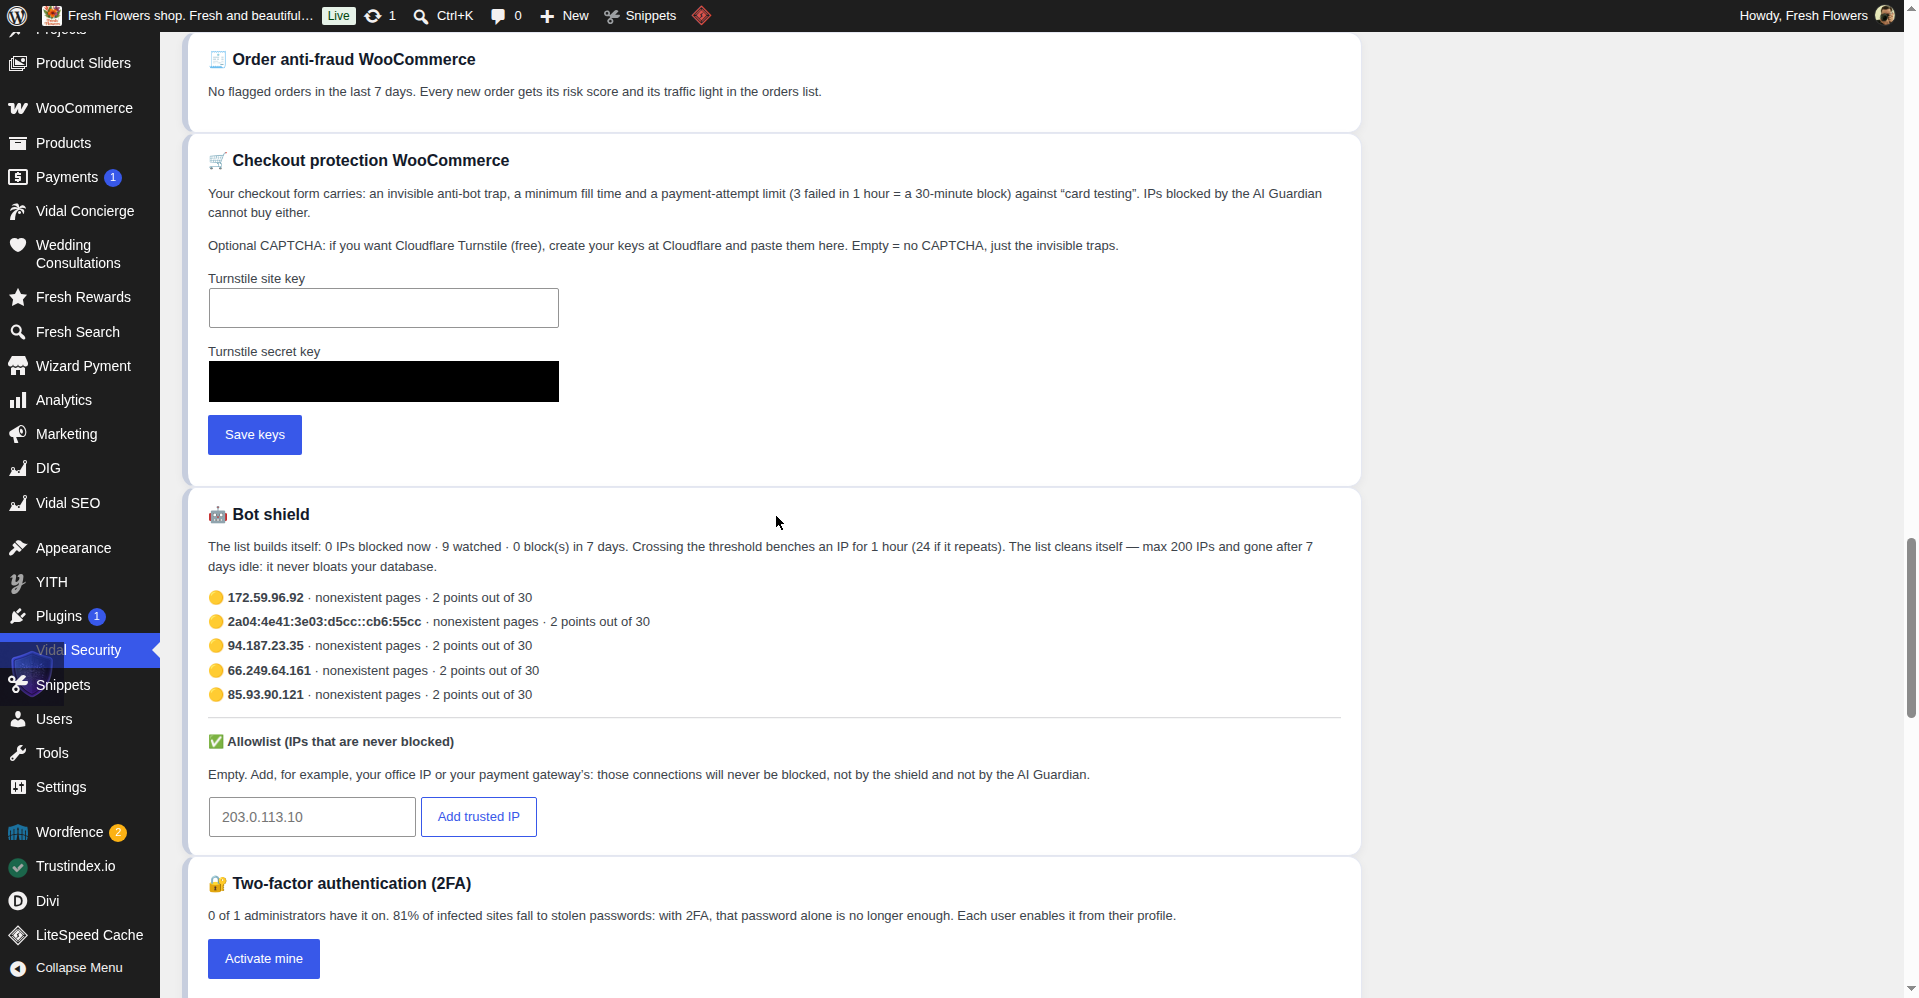
Task: Visit the Fresh Flowers shop site link
Action: click(x=190, y=16)
